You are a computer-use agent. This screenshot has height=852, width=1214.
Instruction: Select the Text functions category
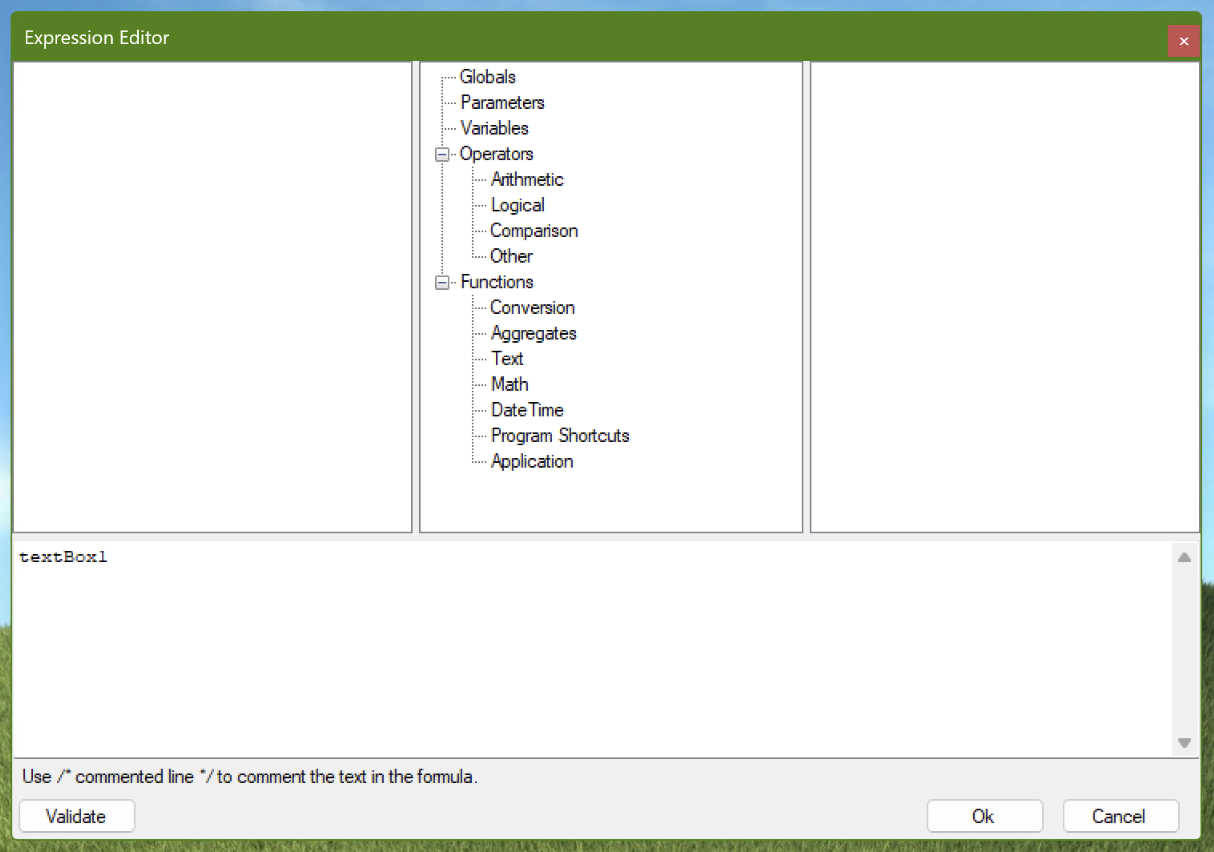507,358
